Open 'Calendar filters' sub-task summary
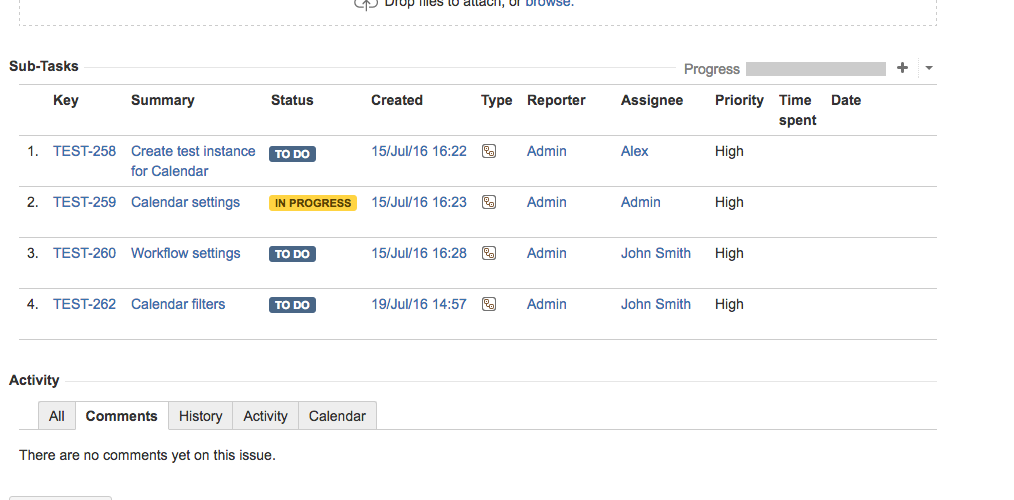Viewport: 1014px width, 500px height. click(x=178, y=305)
